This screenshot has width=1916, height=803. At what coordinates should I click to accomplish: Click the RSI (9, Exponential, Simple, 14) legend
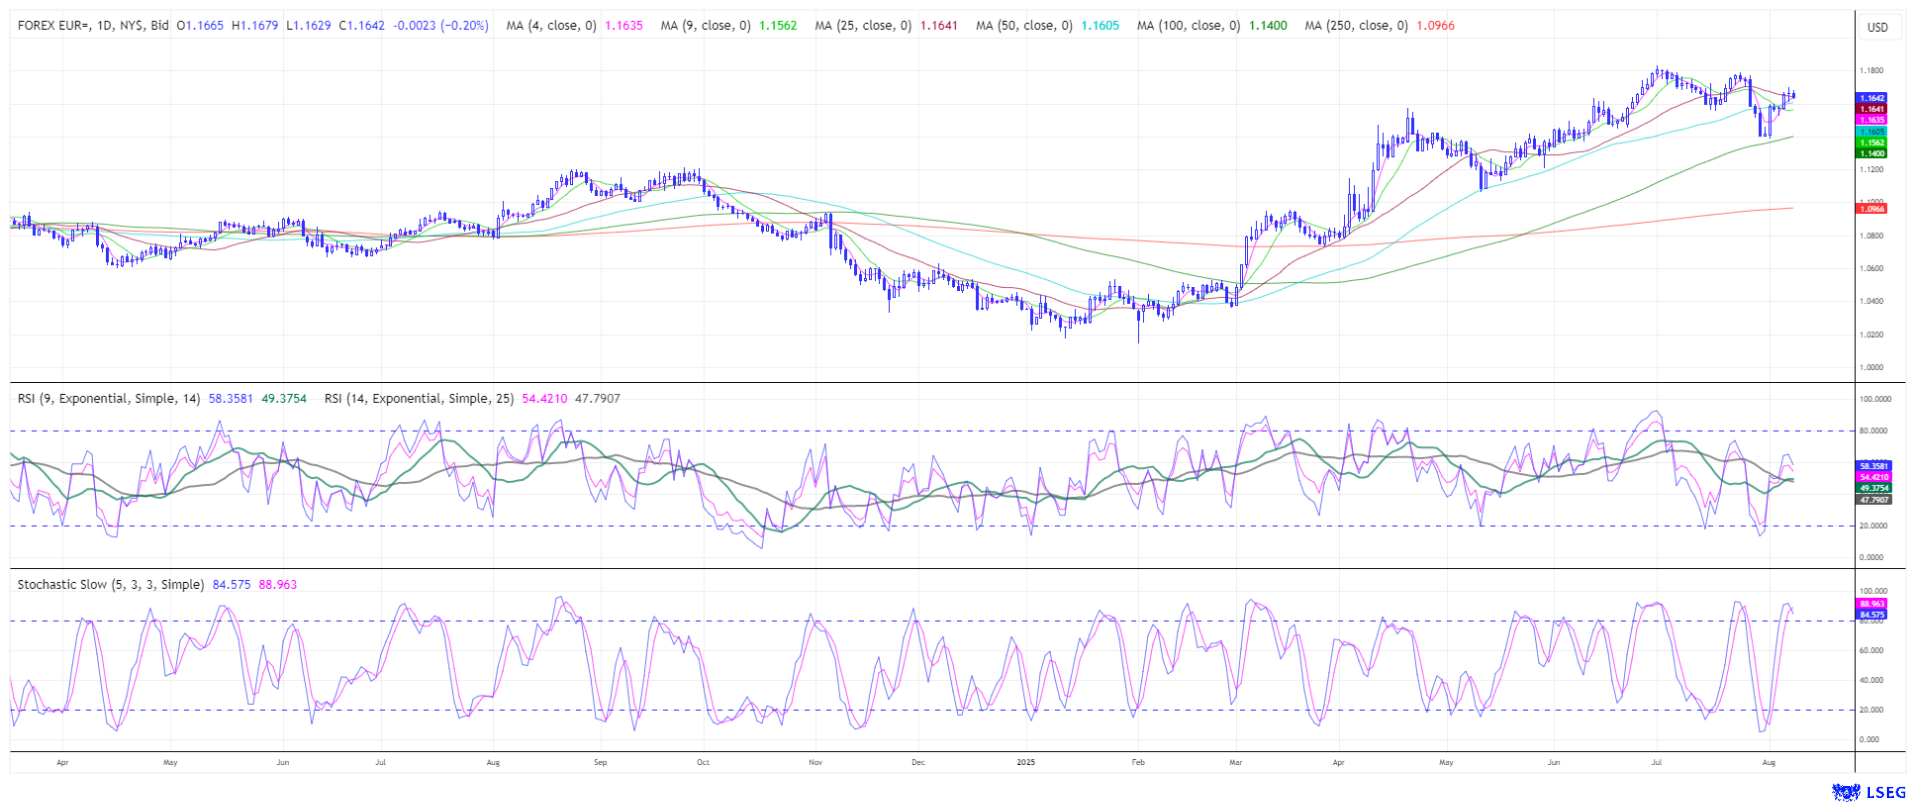109,399
